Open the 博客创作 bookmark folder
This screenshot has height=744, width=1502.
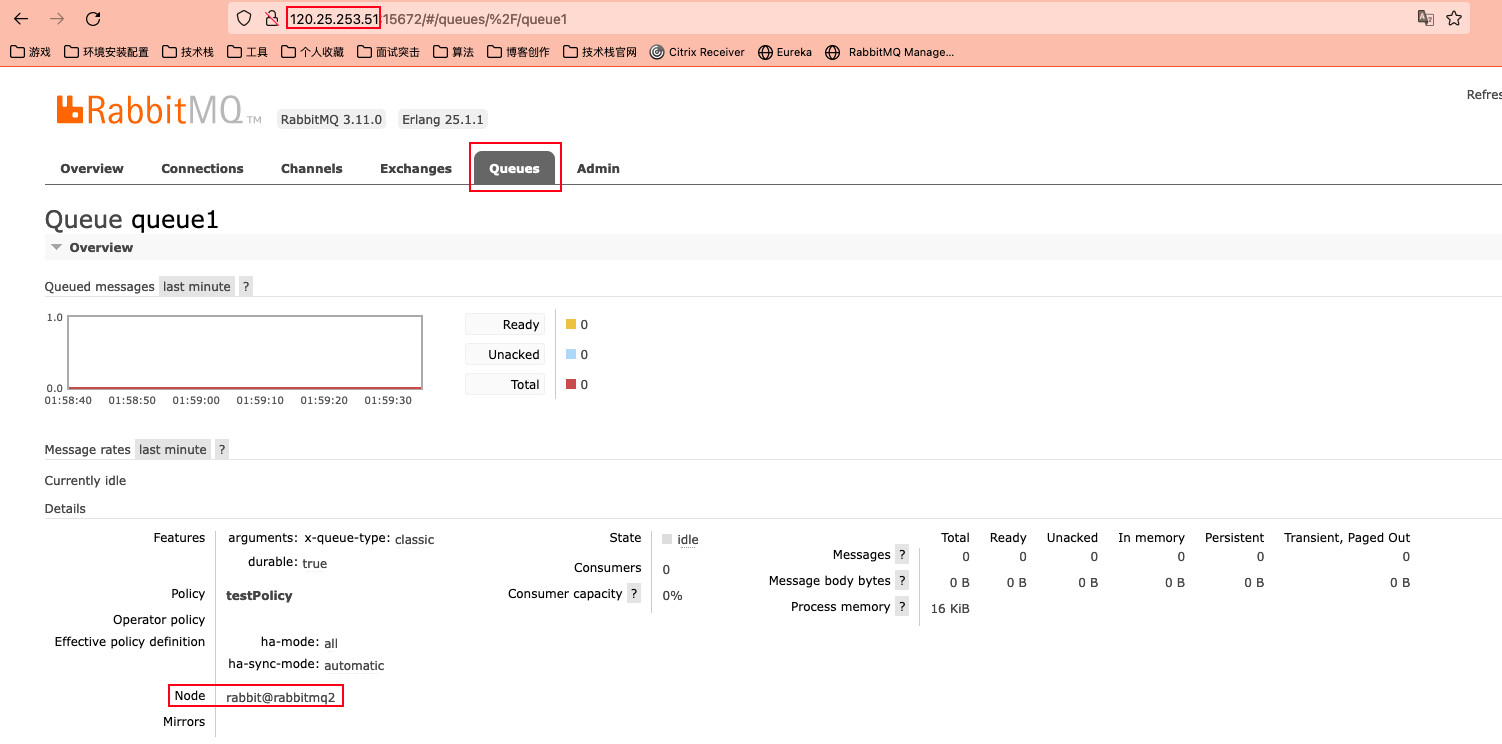point(518,52)
